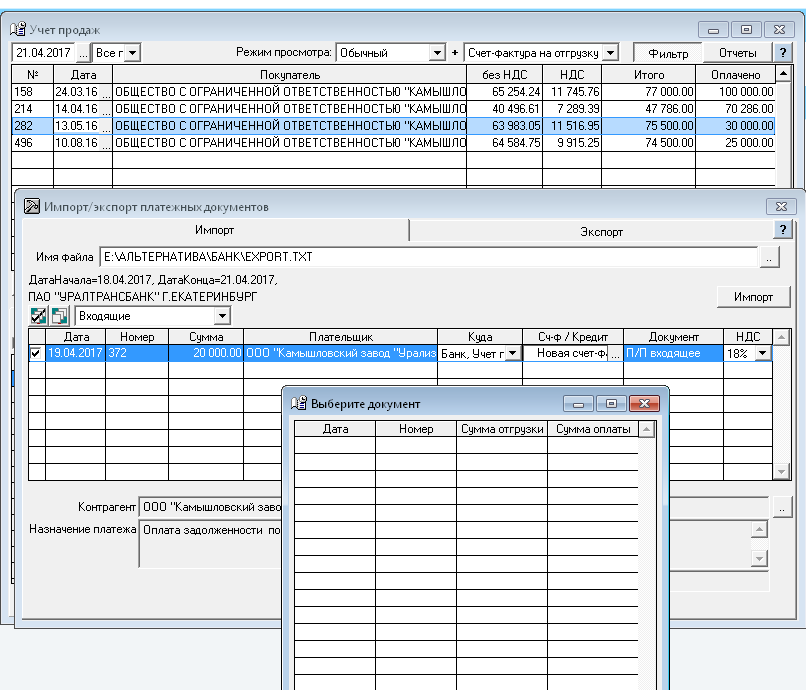The image size is (806, 690).
Task: Click the Фильтр button
Action: [x=667, y=52]
